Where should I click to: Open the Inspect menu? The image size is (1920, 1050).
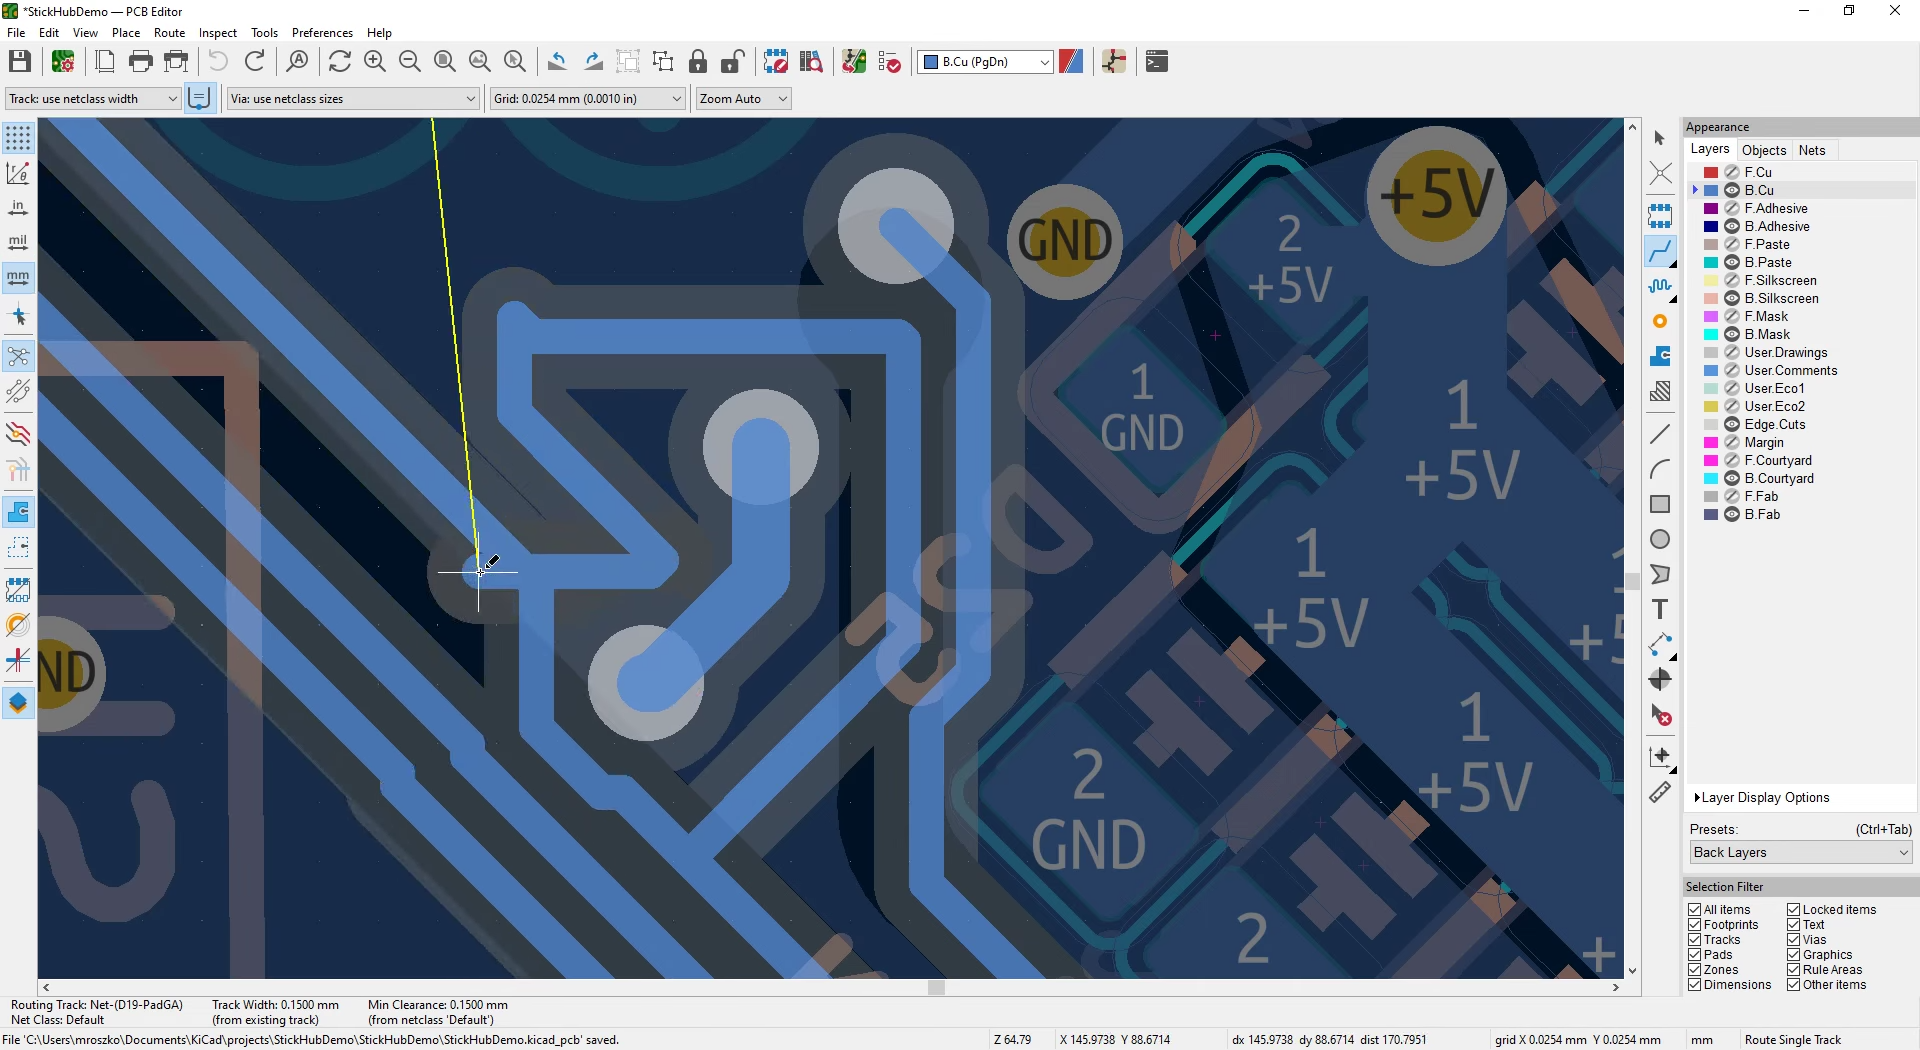(x=217, y=33)
